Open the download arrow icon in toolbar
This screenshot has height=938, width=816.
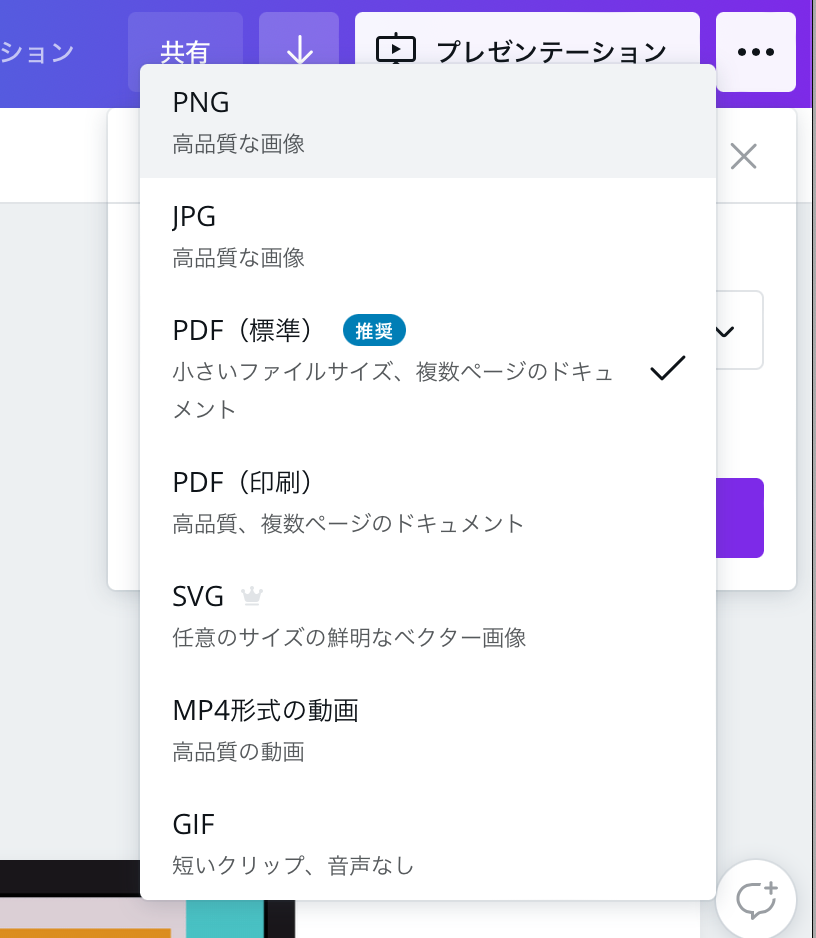pos(299,51)
